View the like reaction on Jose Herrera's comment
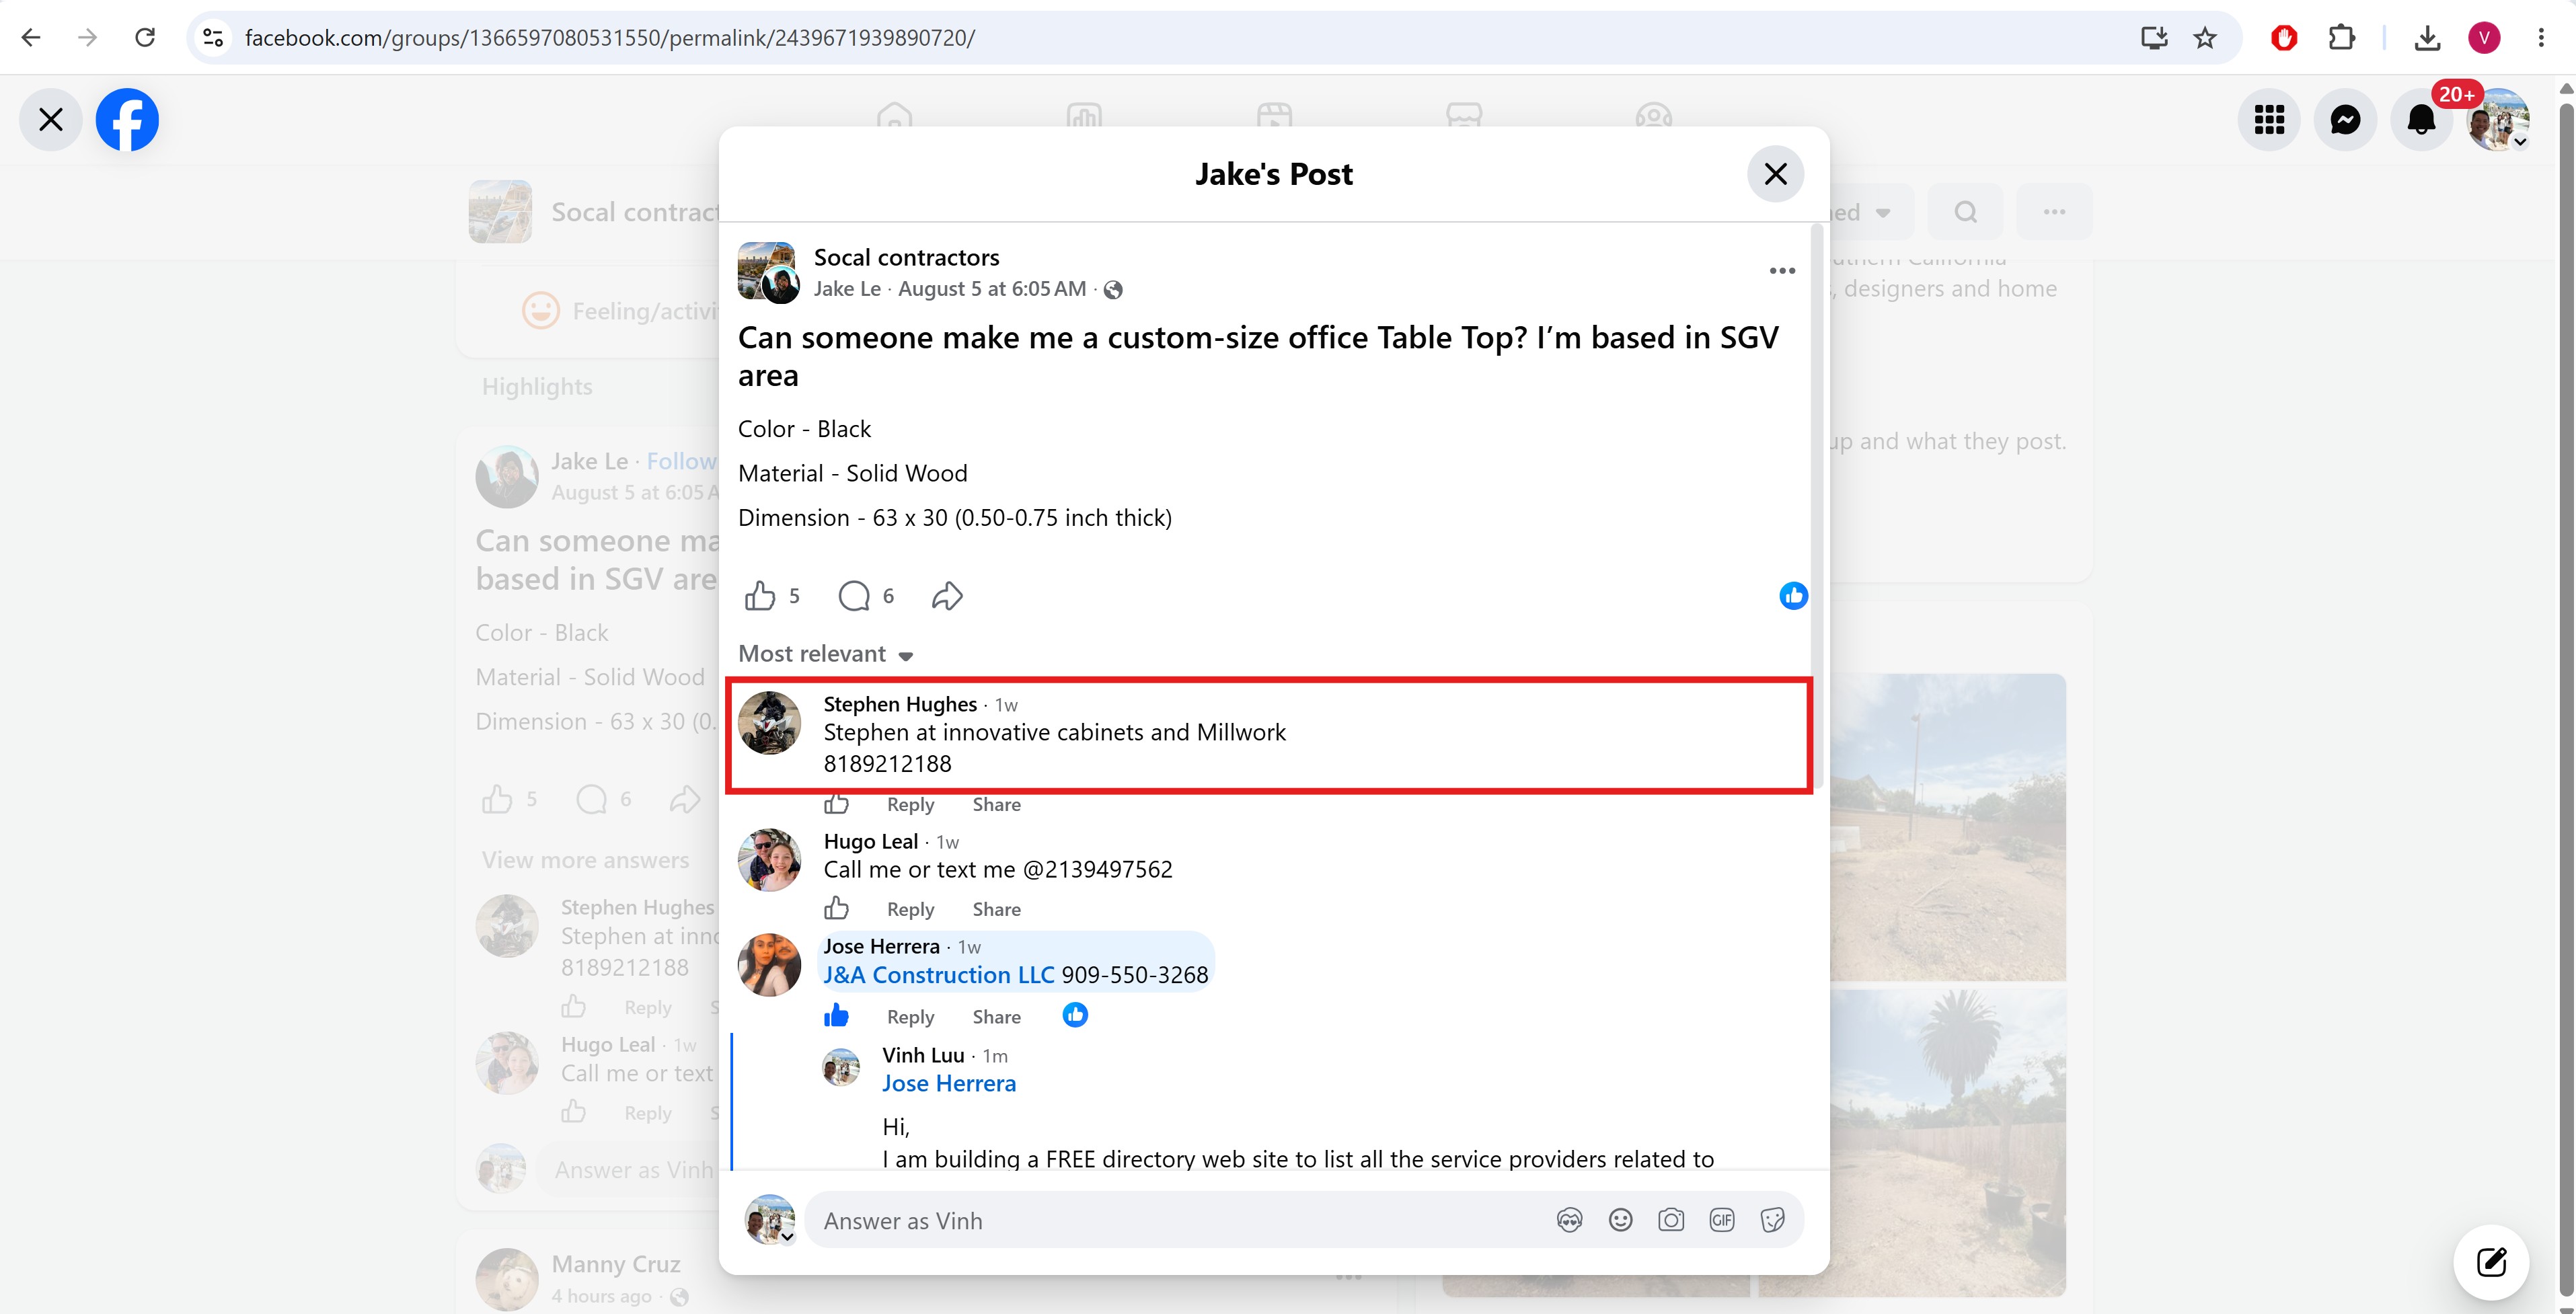2576x1314 pixels. pyautogui.click(x=1075, y=1015)
